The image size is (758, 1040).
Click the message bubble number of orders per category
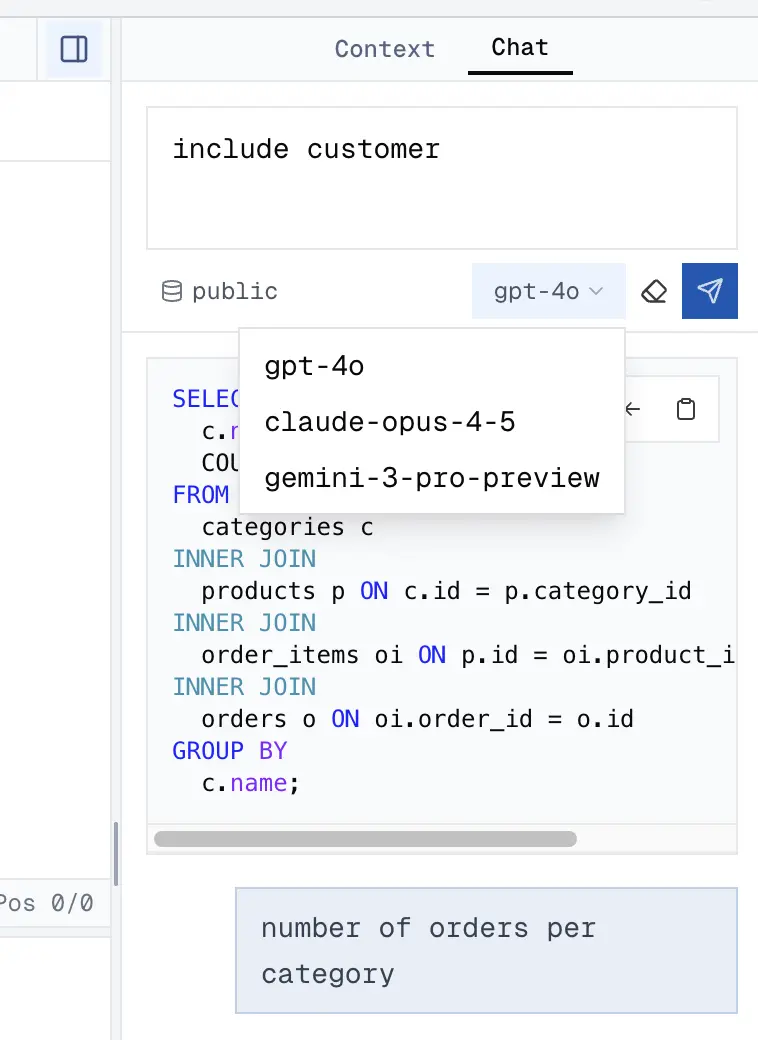click(485, 950)
